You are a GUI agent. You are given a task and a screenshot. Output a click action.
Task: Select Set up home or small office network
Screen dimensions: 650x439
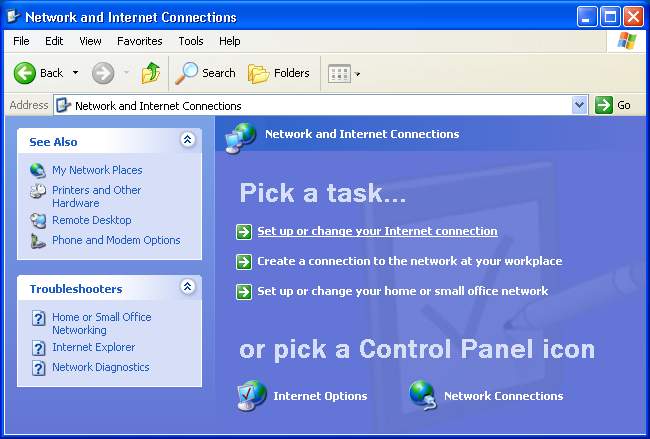[x=403, y=291]
